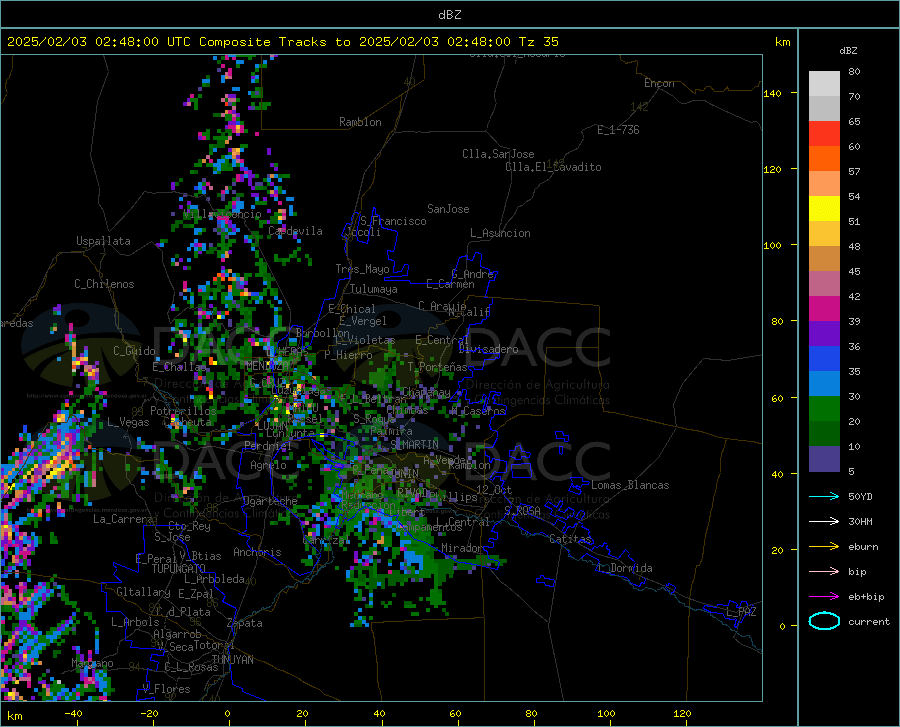Click the 'TUPUNGATO' map label
The height and width of the screenshot is (727, 900).
pos(179,569)
